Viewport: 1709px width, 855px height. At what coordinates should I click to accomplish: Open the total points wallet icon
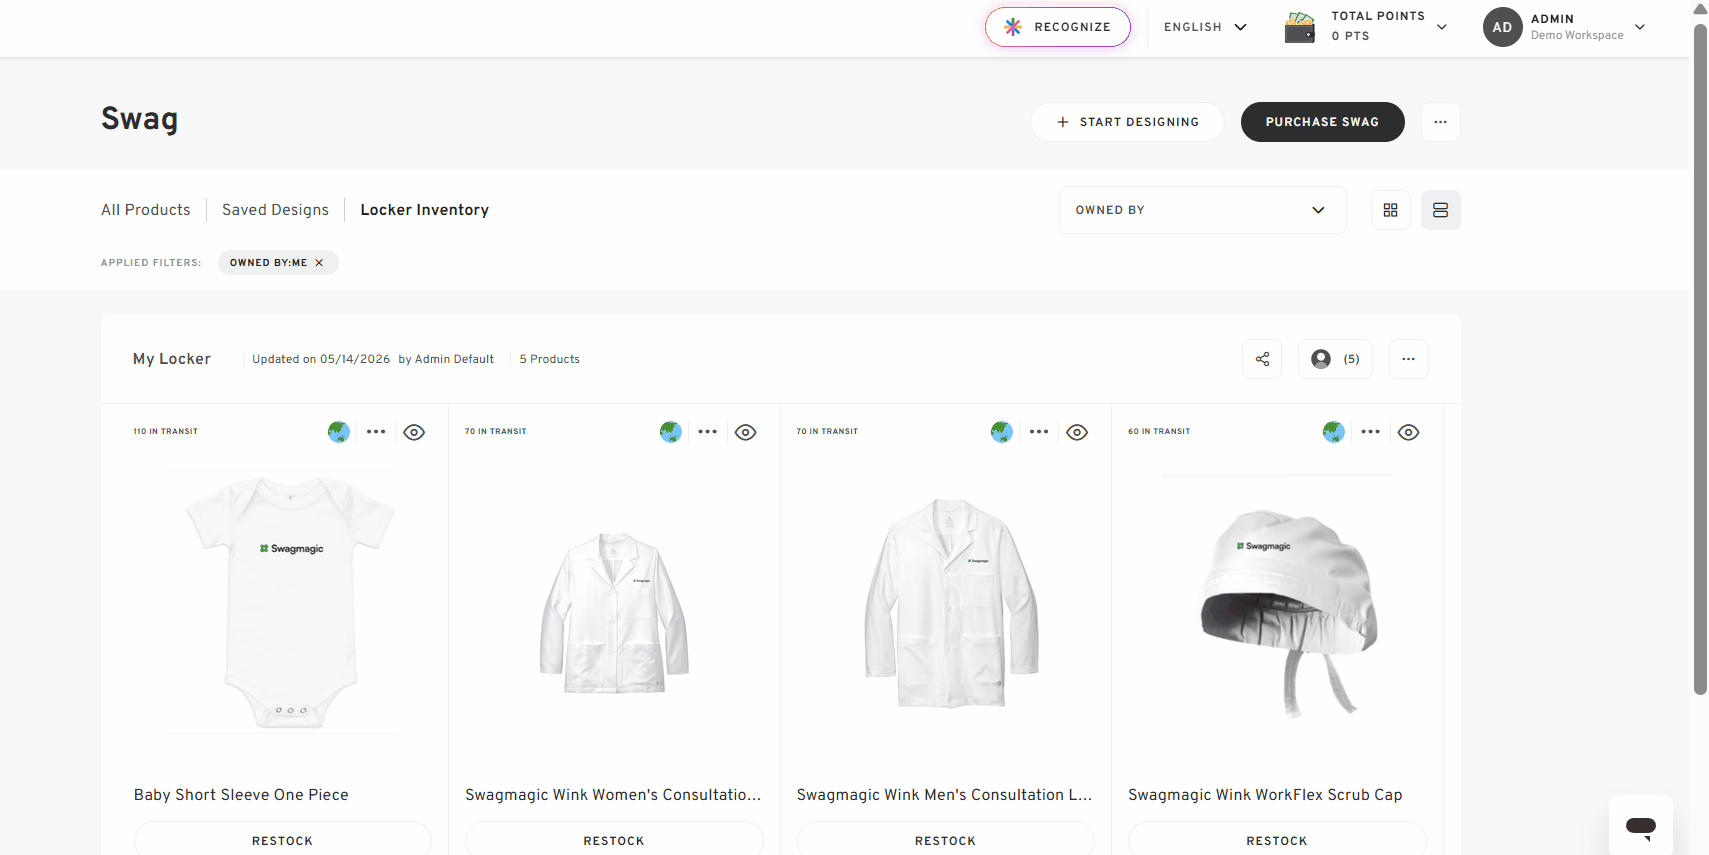(1299, 27)
